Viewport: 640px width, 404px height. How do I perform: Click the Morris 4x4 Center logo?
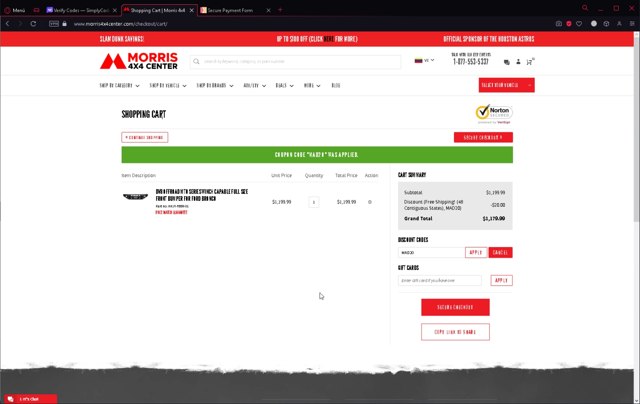pyautogui.click(x=139, y=61)
